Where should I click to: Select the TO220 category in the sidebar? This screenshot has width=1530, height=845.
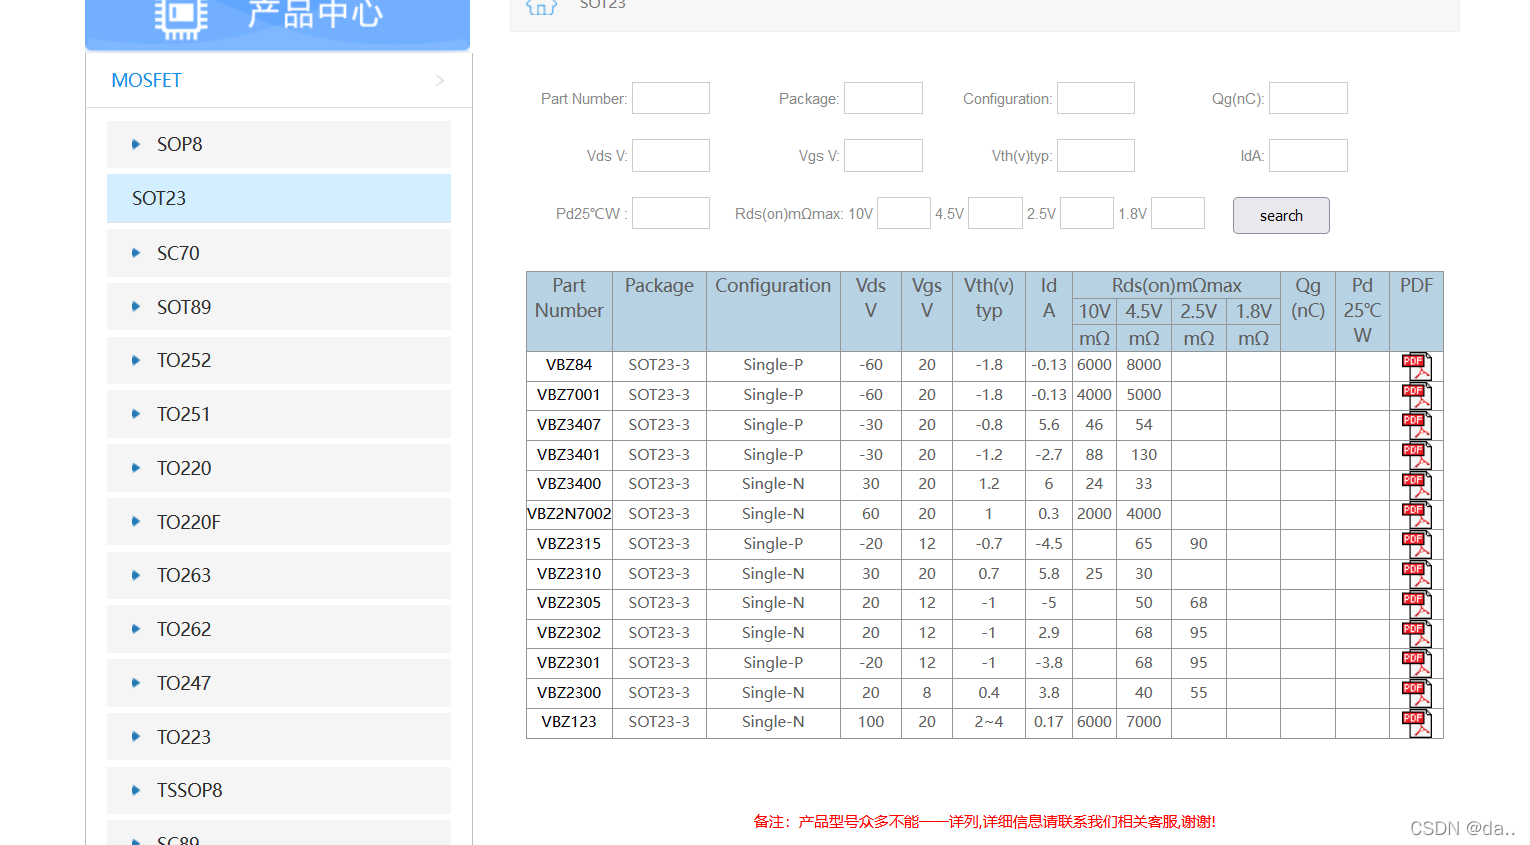pyautogui.click(x=184, y=468)
